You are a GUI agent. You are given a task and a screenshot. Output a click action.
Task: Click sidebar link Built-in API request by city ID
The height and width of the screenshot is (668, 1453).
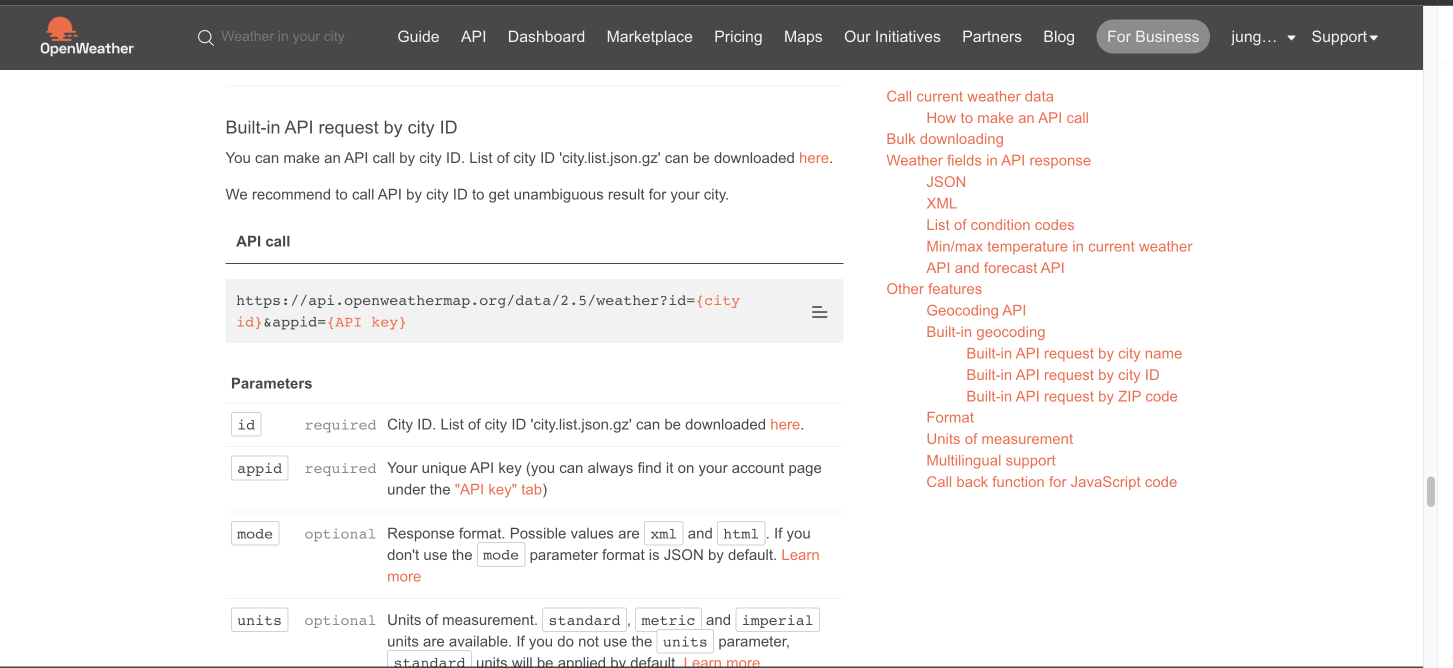[1063, 375]
